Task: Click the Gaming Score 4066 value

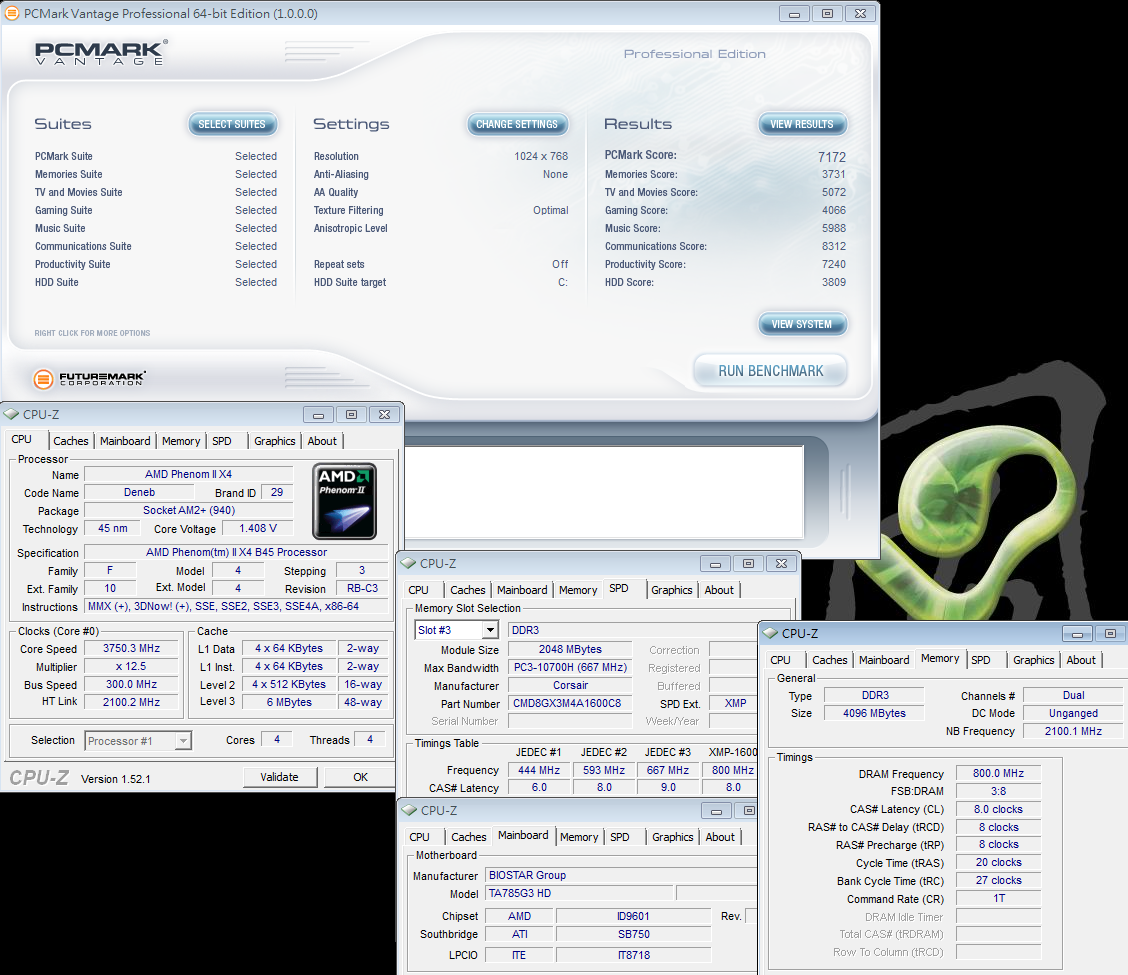Action: coord(834,210)
